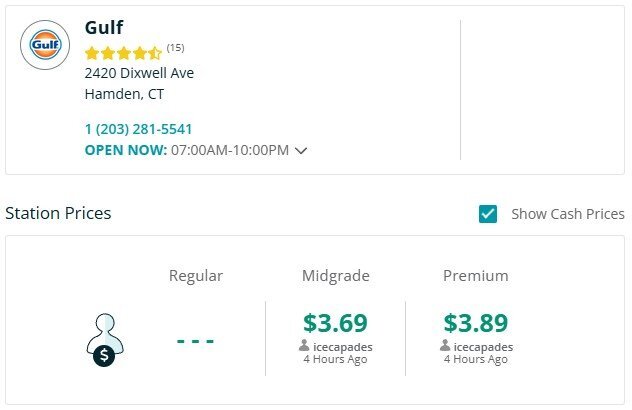Click the Regular fuel column label
The width and height of the screenshot is (632, 410).
[196, 276]
